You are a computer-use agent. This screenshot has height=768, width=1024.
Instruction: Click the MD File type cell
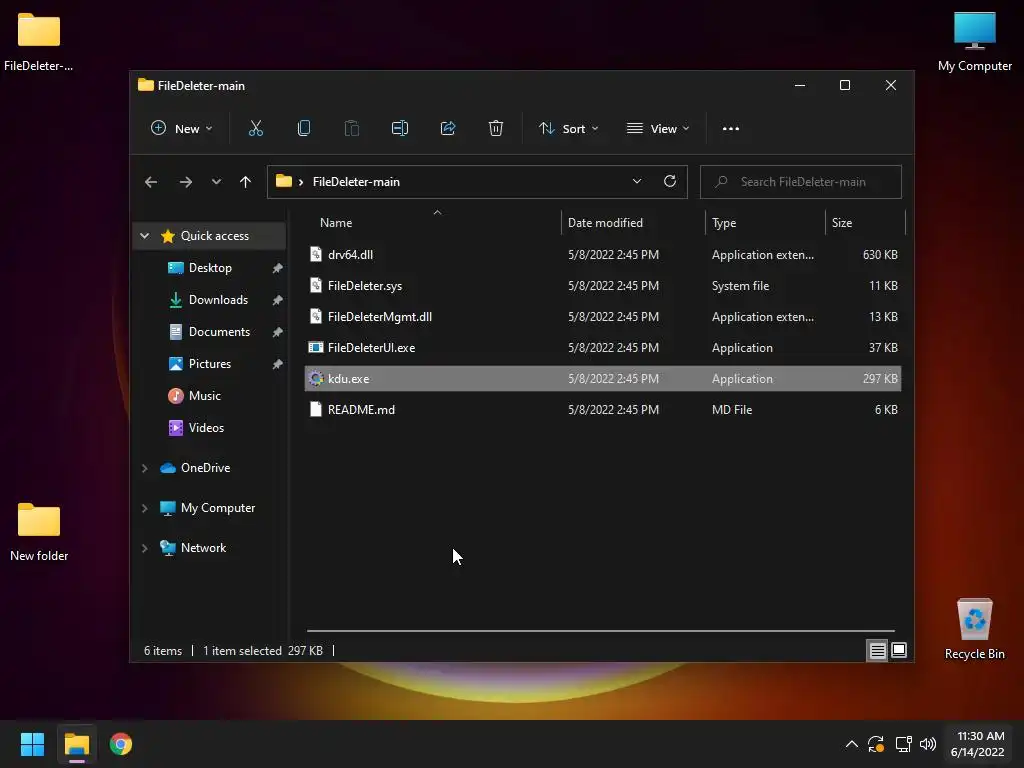tap(731, 410)
